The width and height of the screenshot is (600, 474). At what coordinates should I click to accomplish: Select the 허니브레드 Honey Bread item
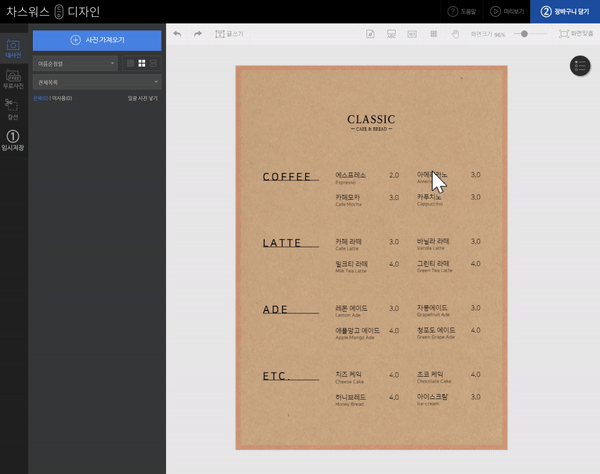(x=351, y=400)
